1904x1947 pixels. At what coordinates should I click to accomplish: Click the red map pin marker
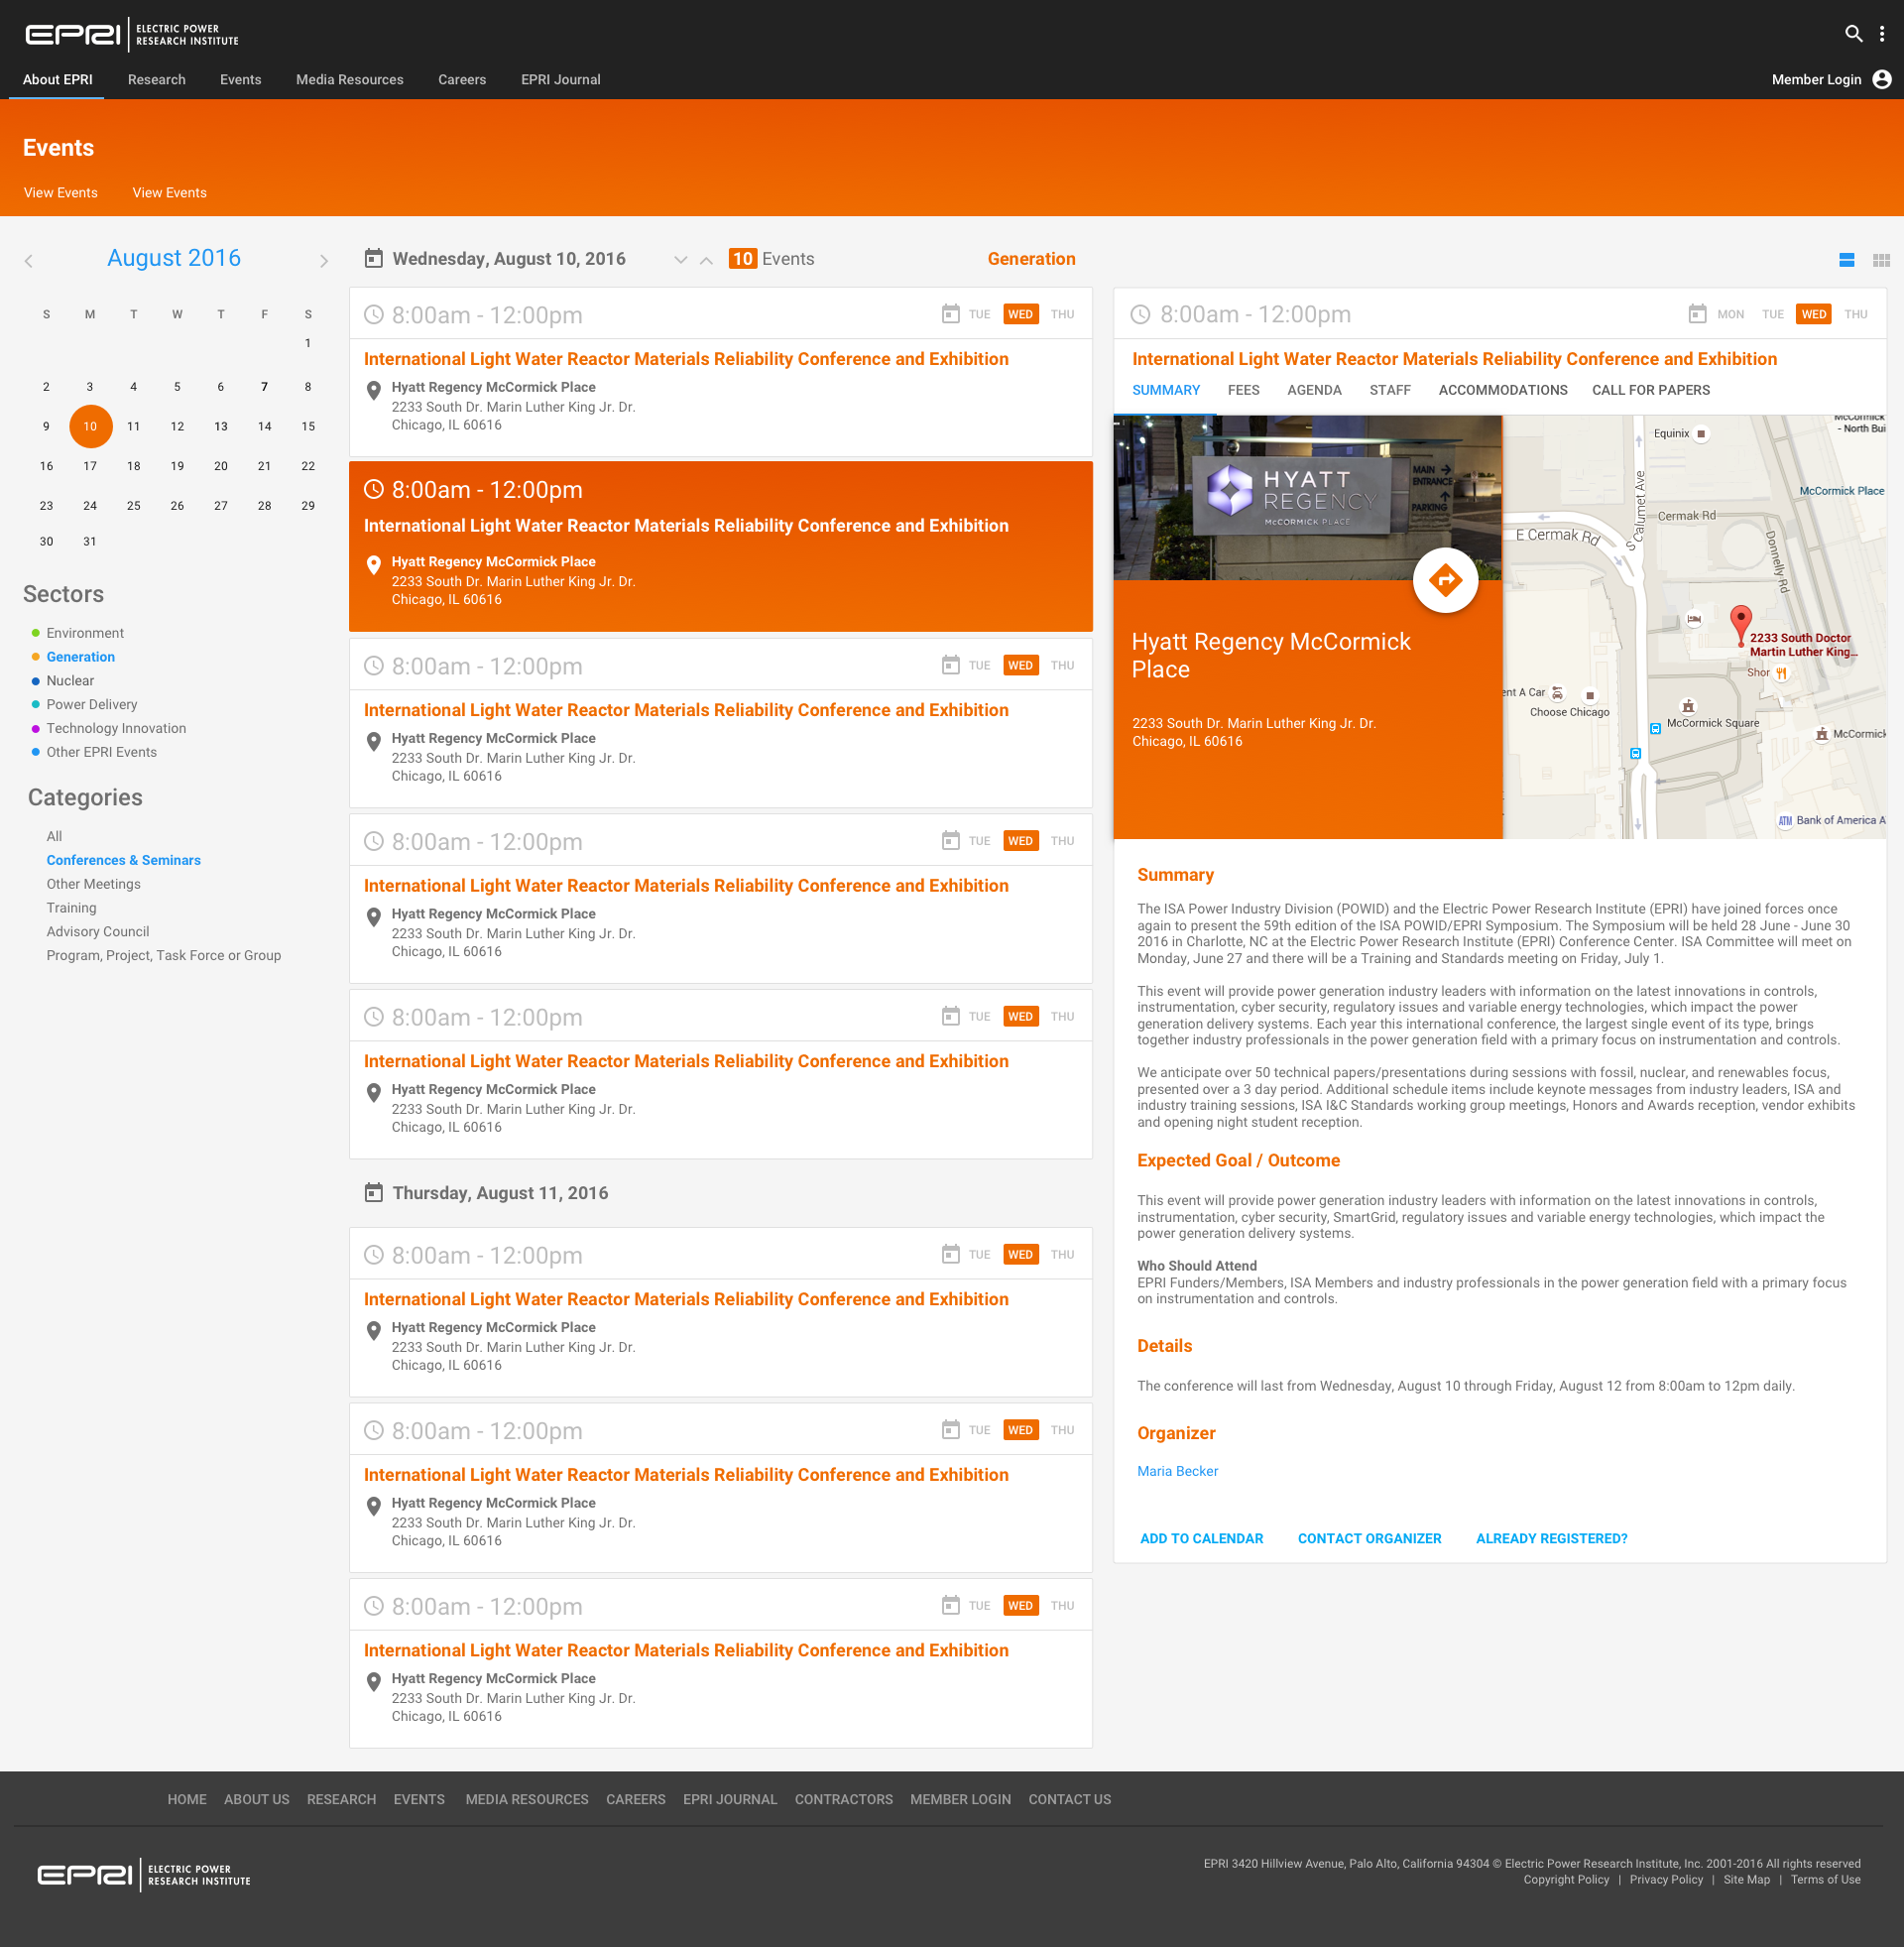(x=1740, y=624)
